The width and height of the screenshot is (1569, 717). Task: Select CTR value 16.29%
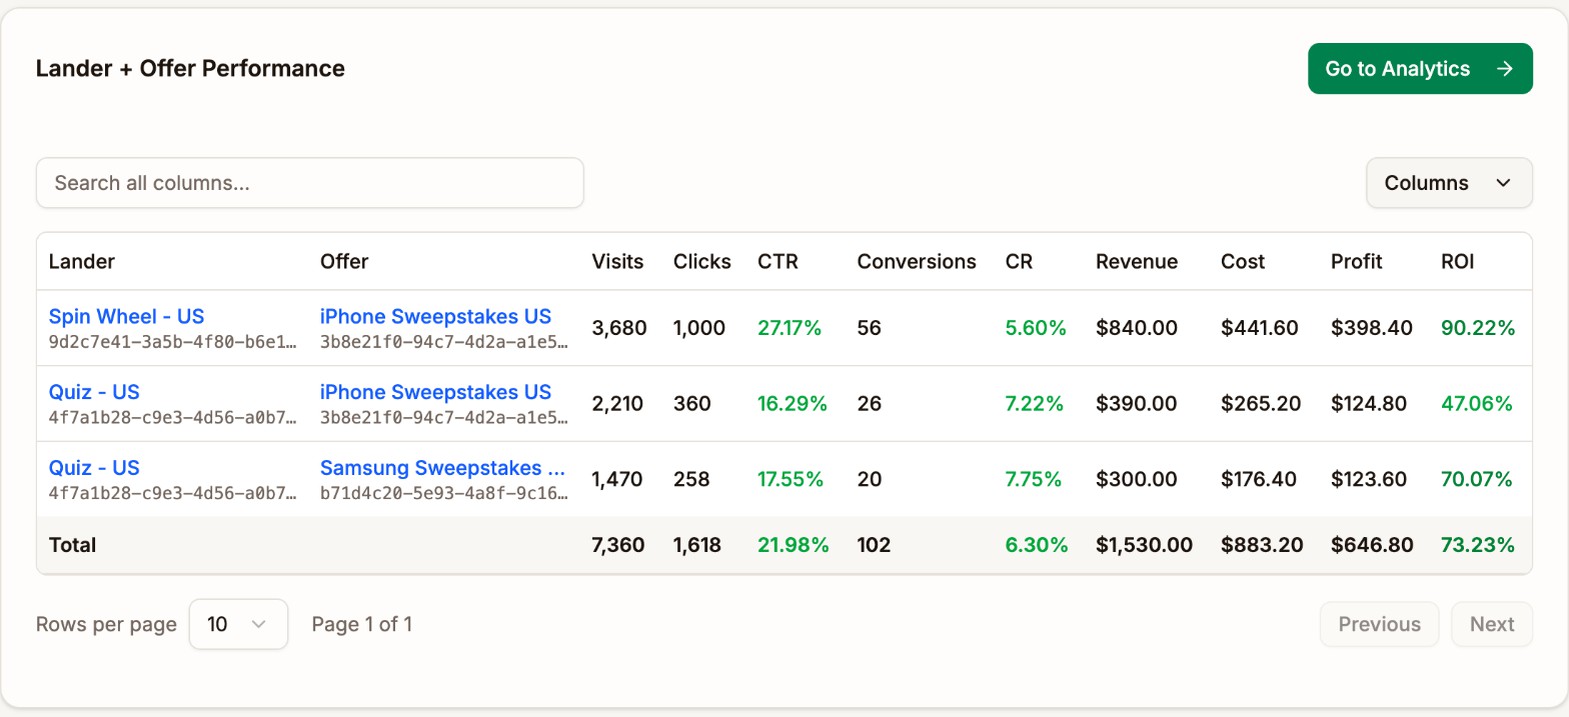click(792, 404)
